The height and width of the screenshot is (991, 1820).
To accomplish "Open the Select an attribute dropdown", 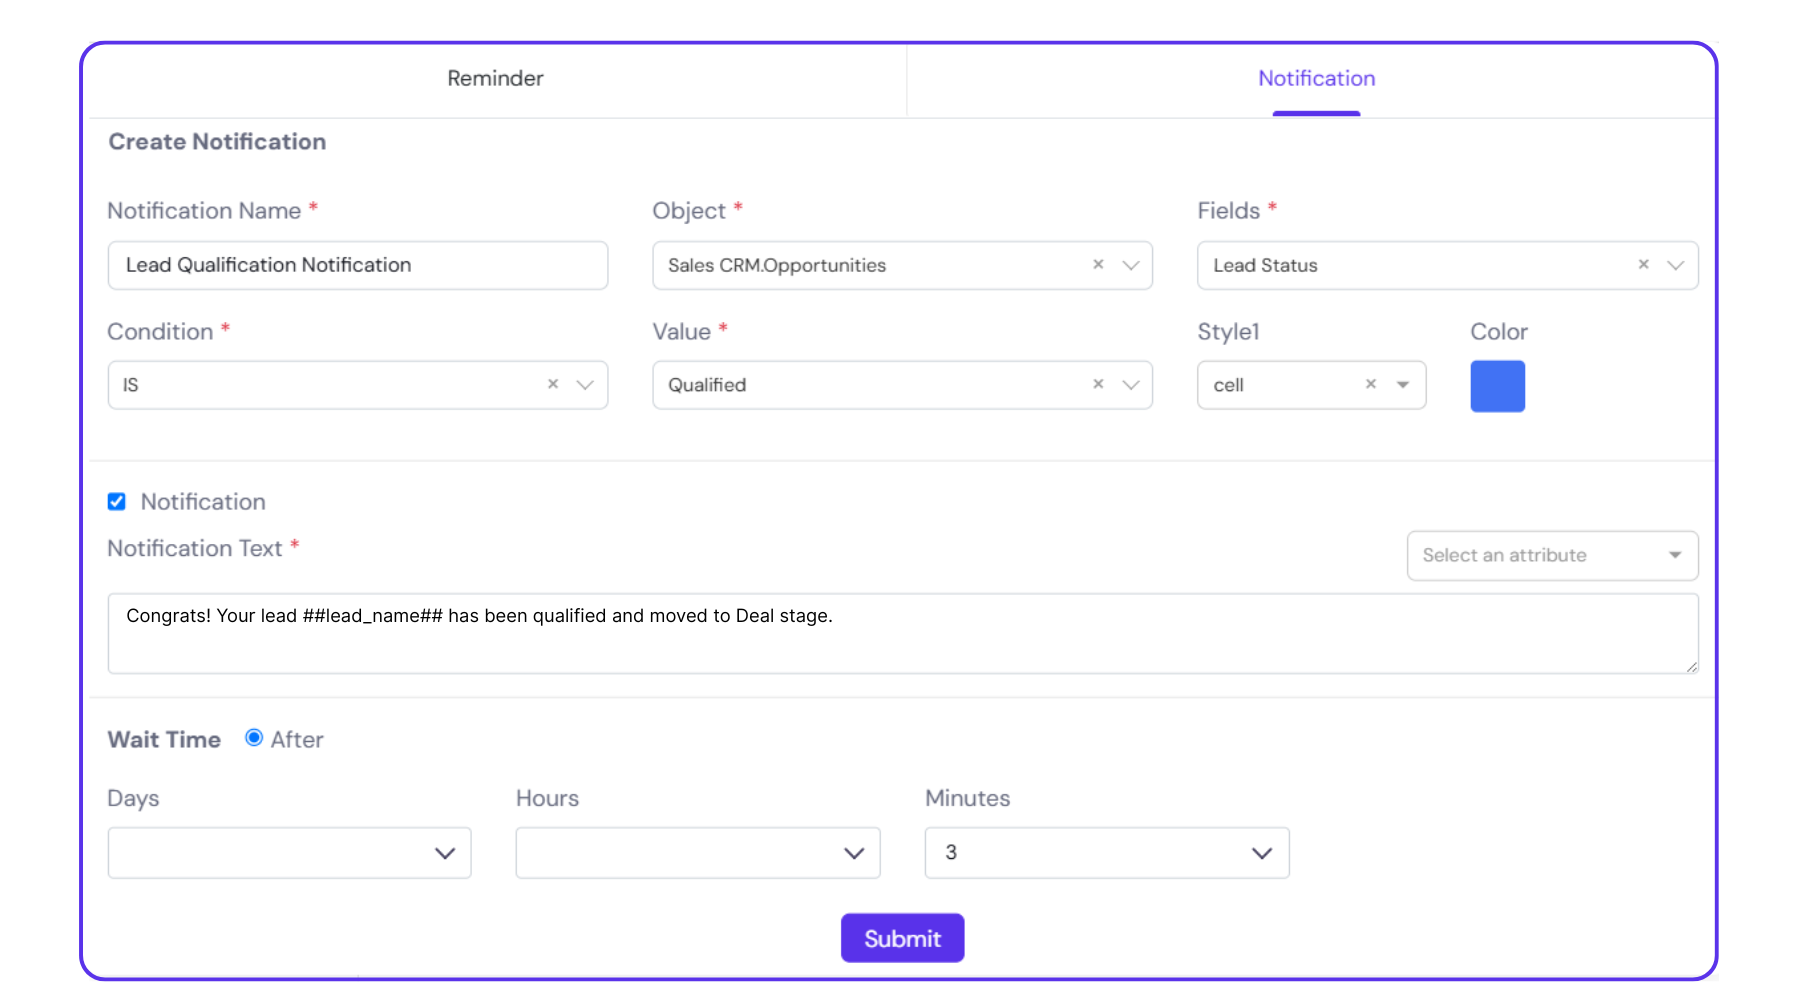I will click(x=1552, y=556).
